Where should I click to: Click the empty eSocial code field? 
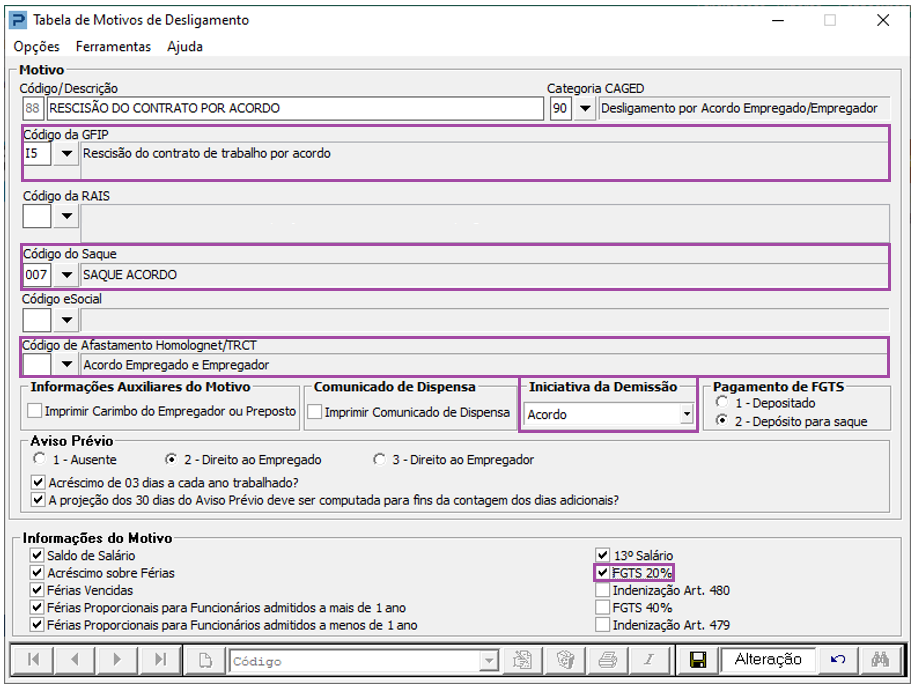[x=37, y=320]
